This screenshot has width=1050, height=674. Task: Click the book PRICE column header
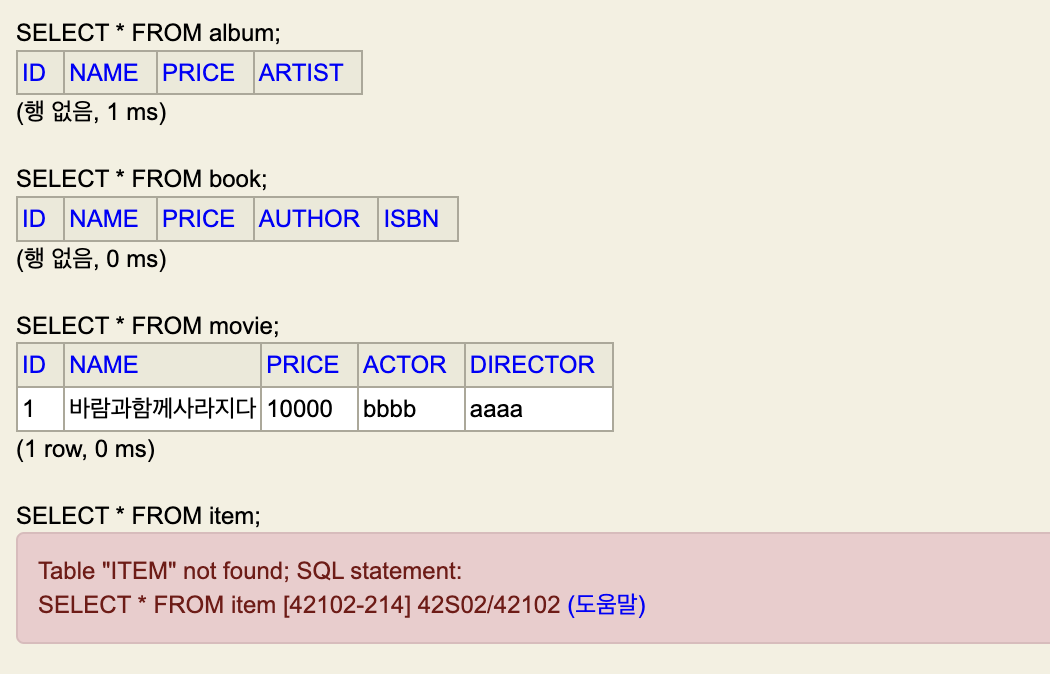[198, 219]
